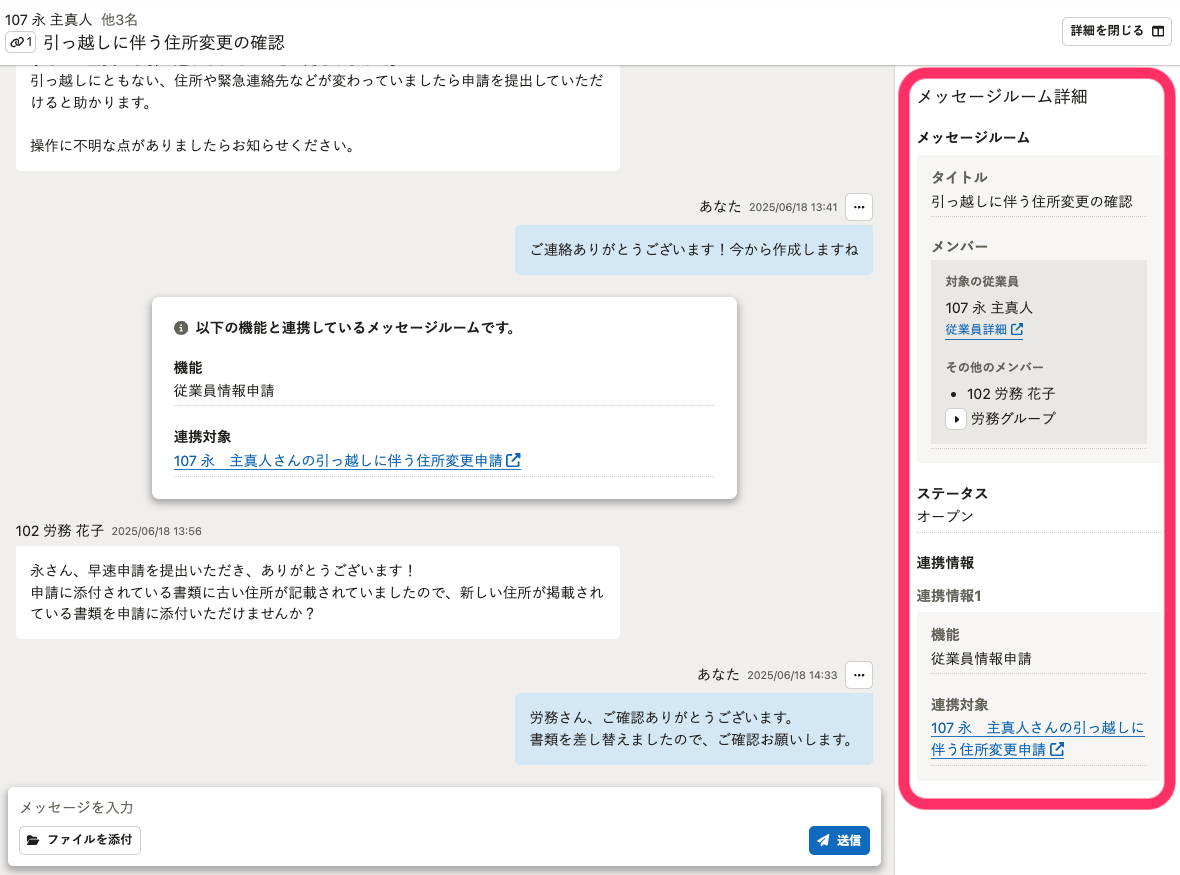The height and width of the screenshot is (875, 1180).
Task: Click sender name 102 労務 花子 at 13:56
Action: tap(60, 531)
